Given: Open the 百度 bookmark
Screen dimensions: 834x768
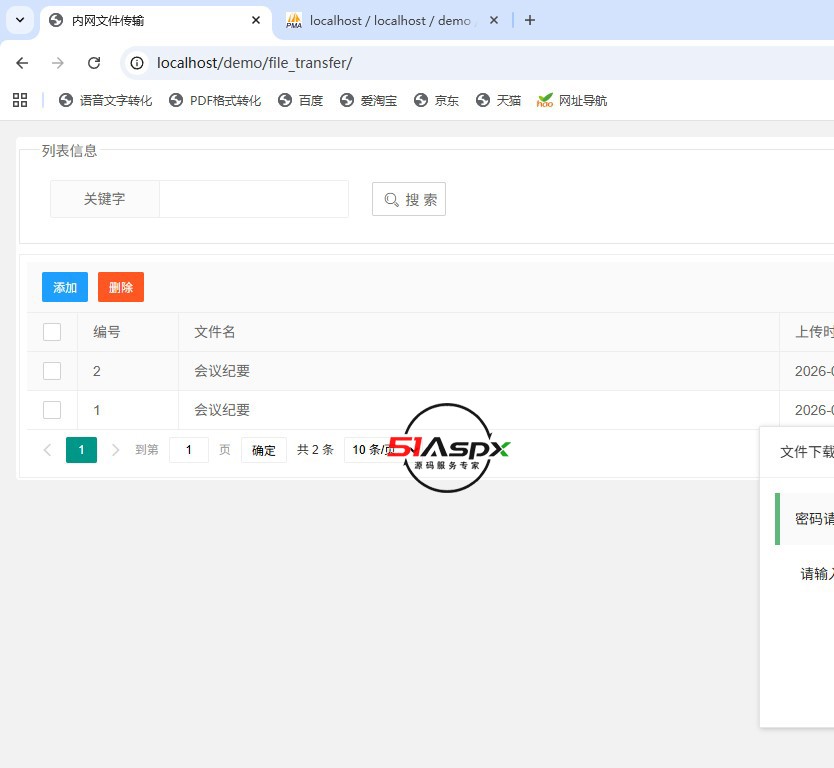Looking at the screenshot, I should 300,100.
